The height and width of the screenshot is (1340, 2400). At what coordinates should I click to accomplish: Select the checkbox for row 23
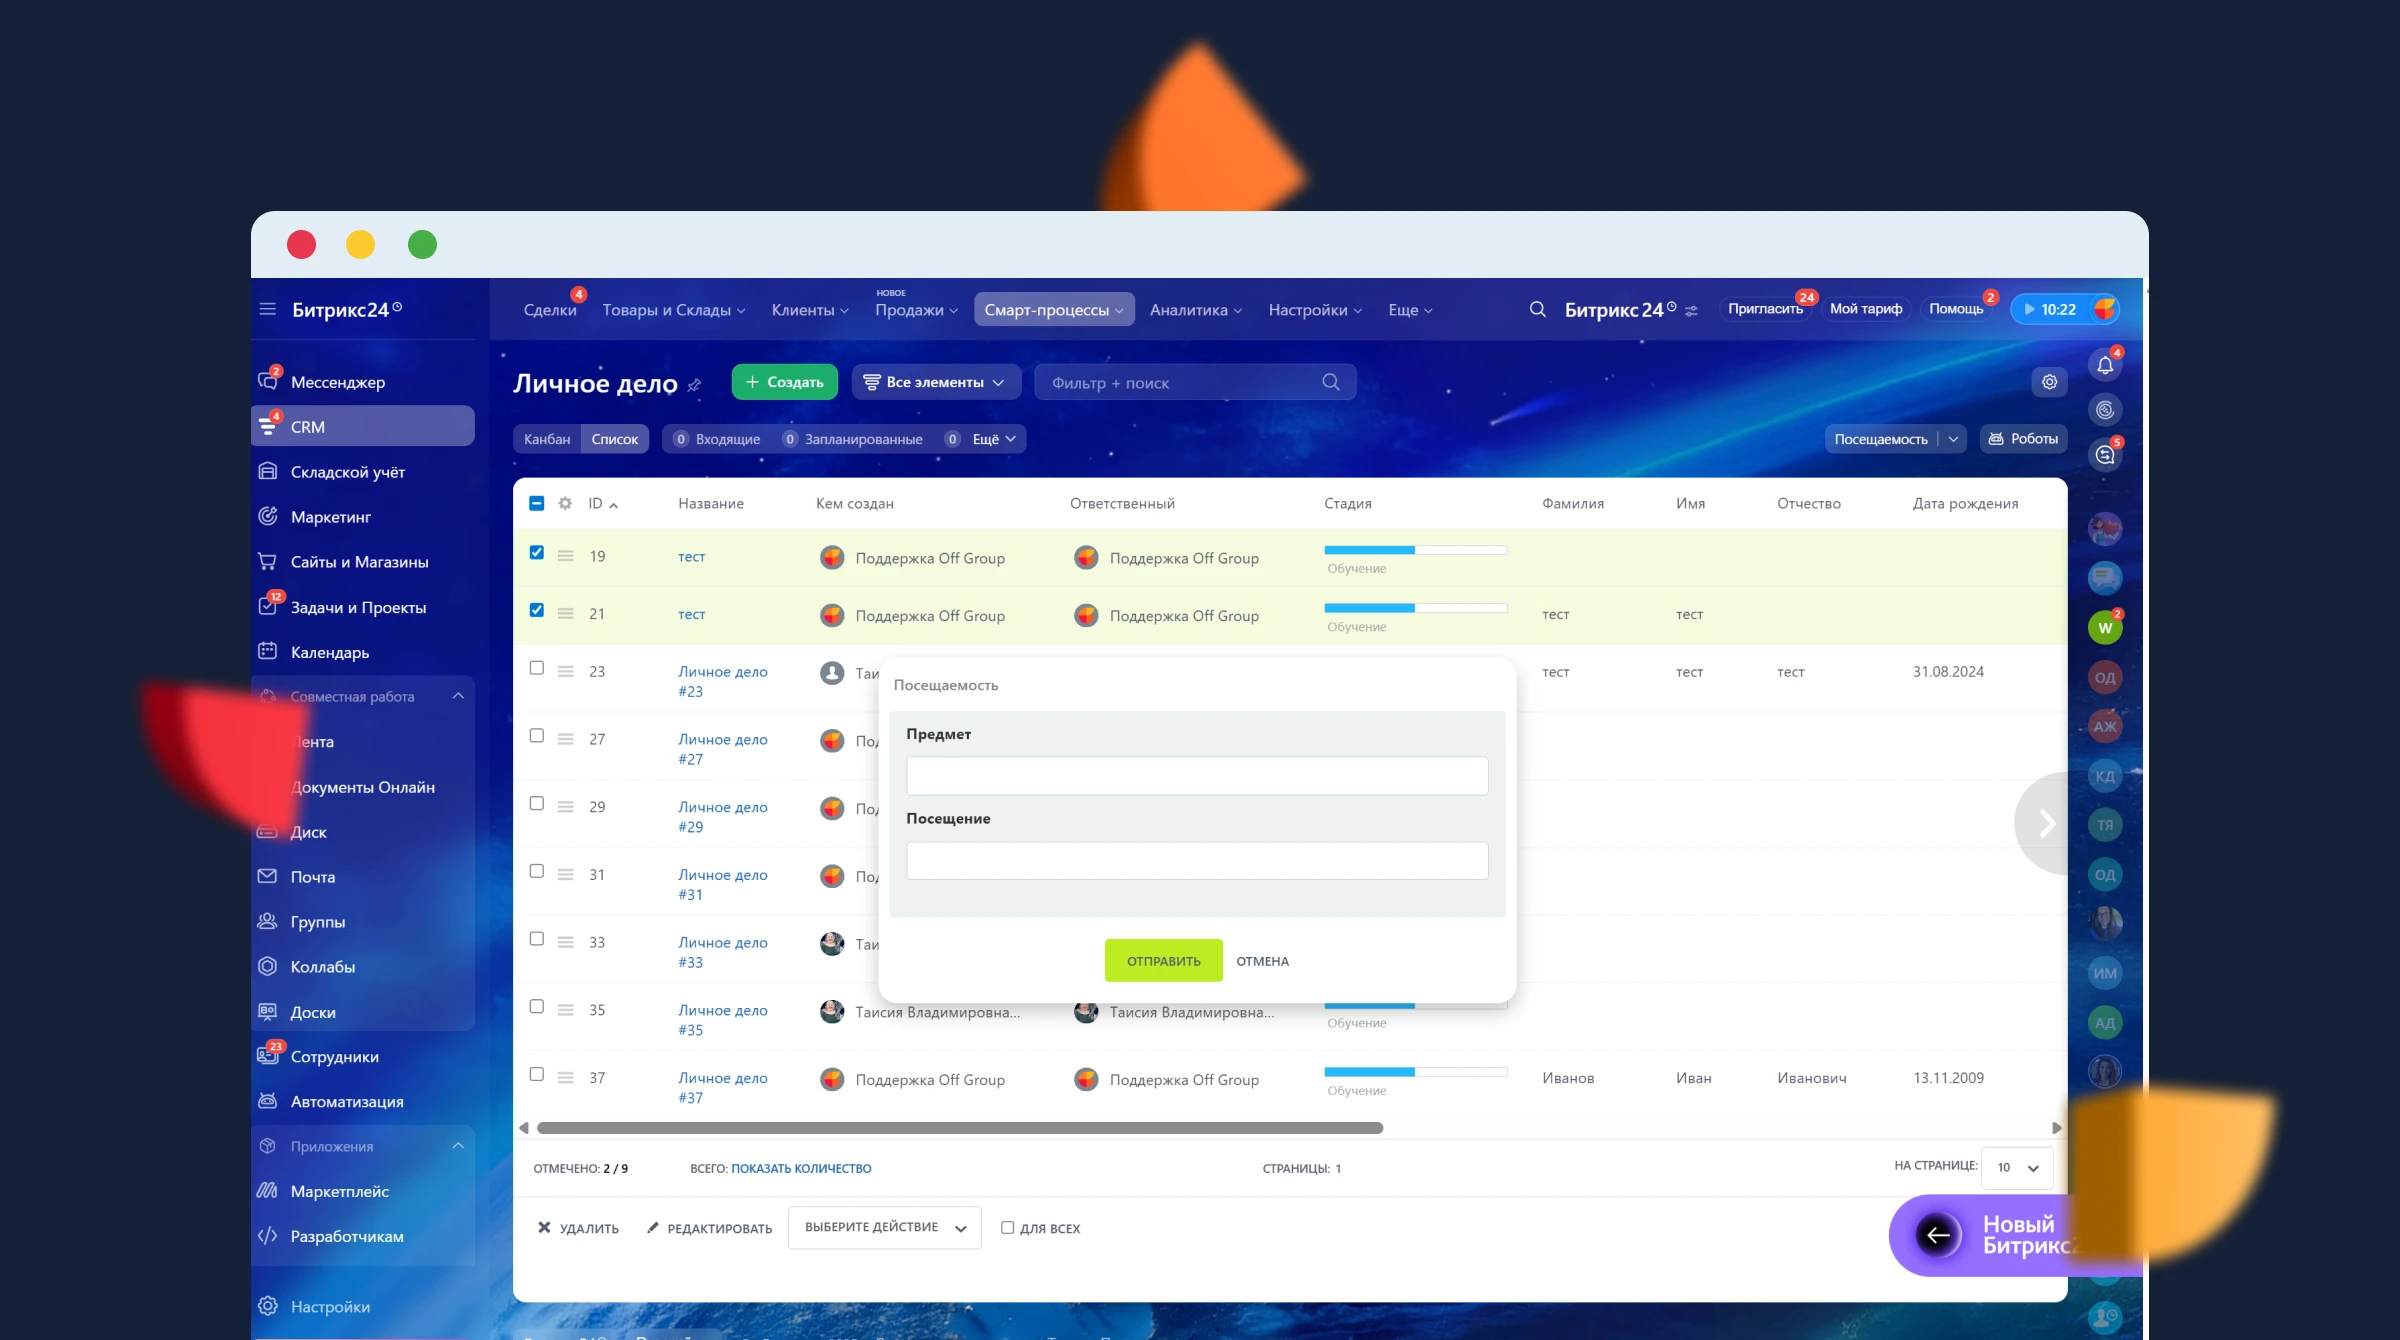point(537,668)
